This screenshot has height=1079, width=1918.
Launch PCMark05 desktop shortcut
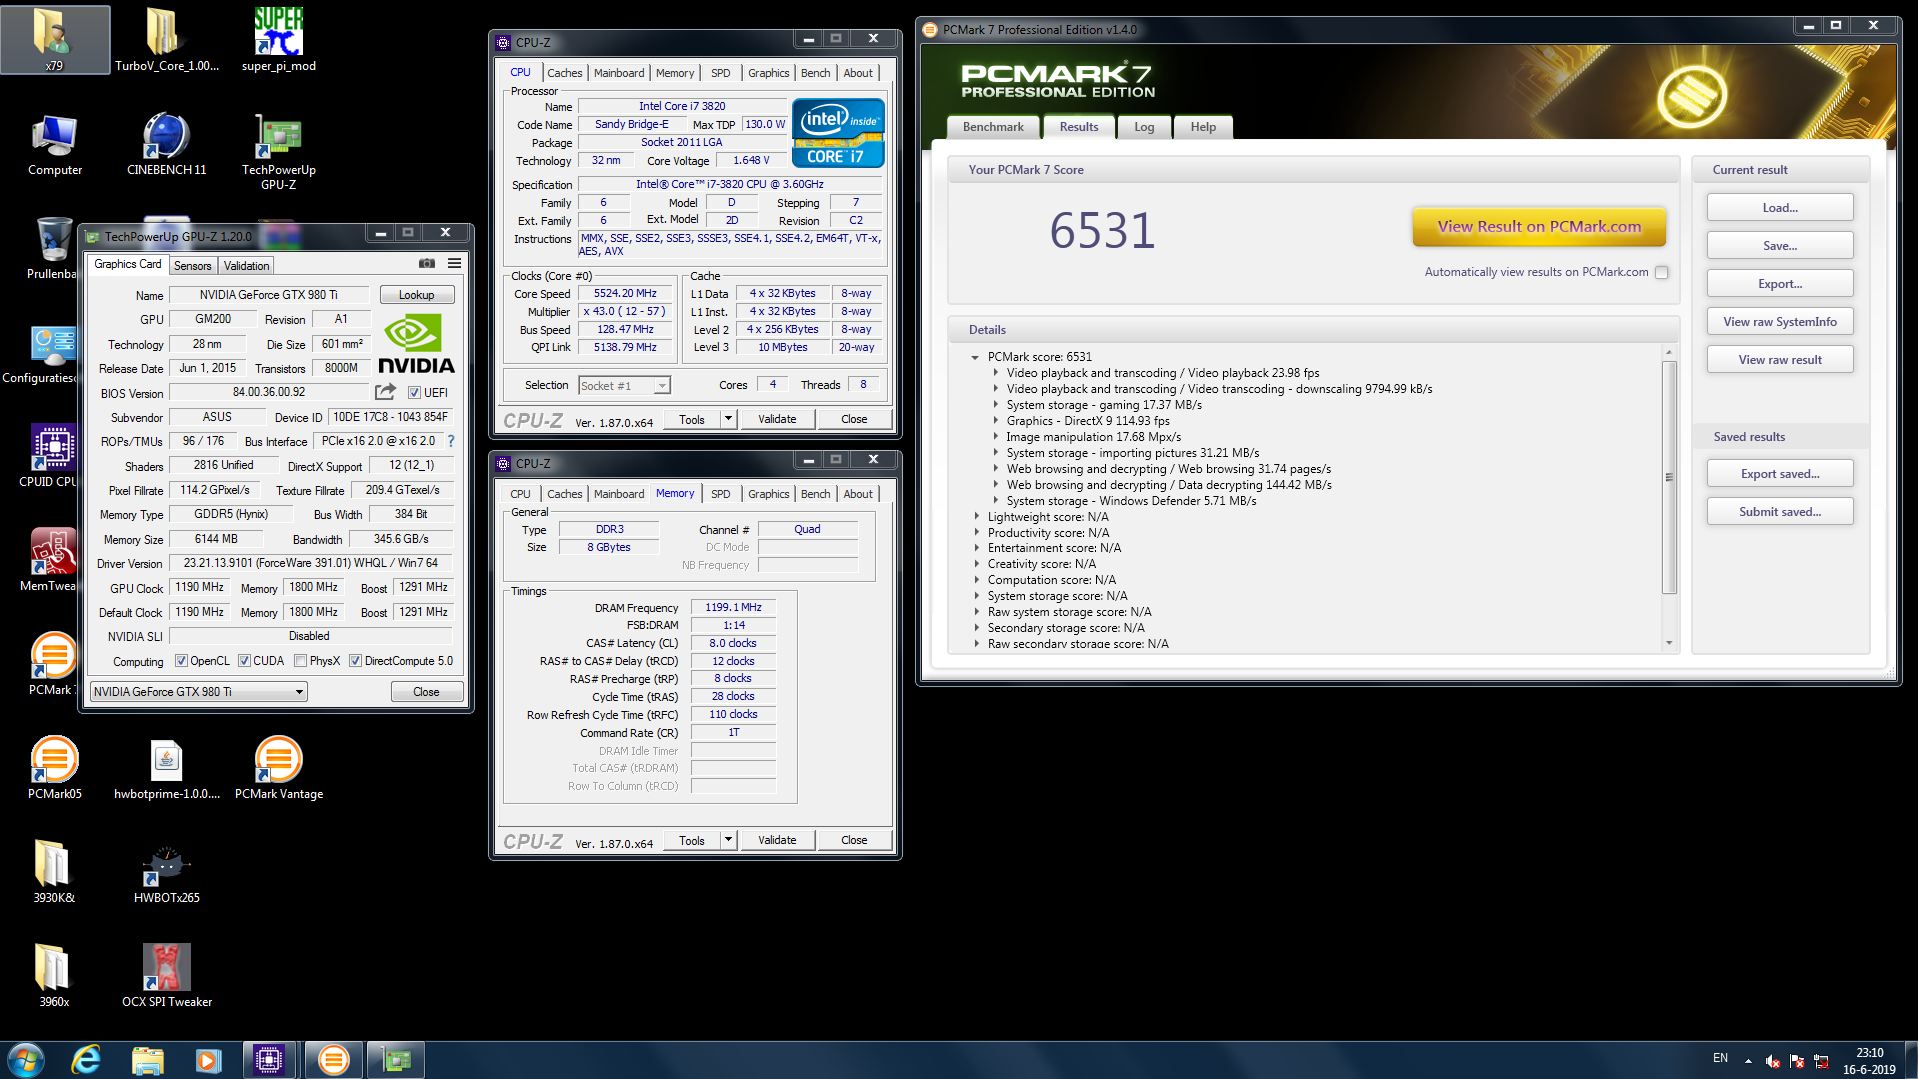(x=54, y=767)
